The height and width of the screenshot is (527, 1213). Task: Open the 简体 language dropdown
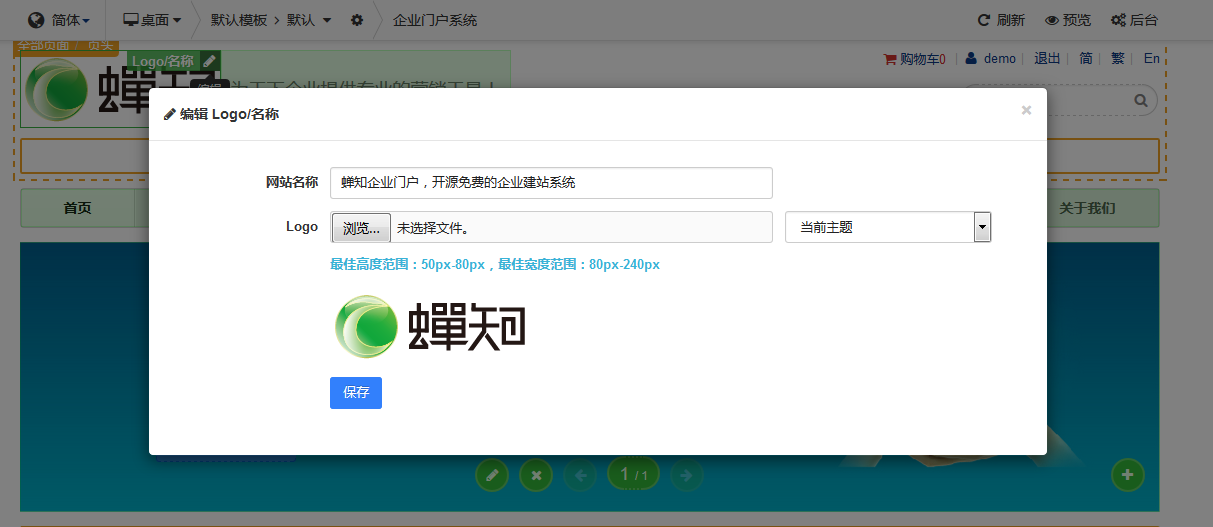(x=59, y=20)
